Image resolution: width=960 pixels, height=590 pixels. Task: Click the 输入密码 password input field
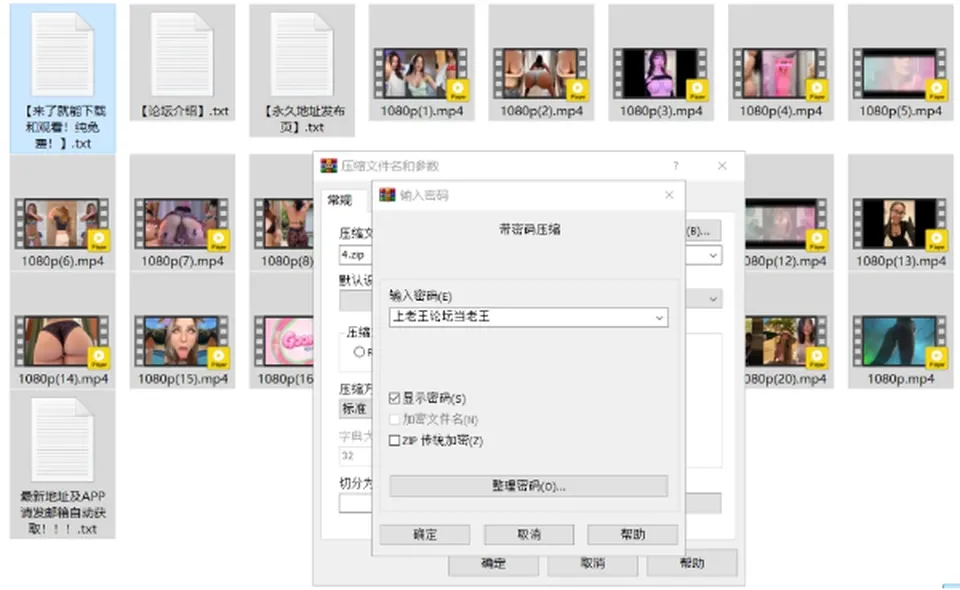(x=521, y=317)
